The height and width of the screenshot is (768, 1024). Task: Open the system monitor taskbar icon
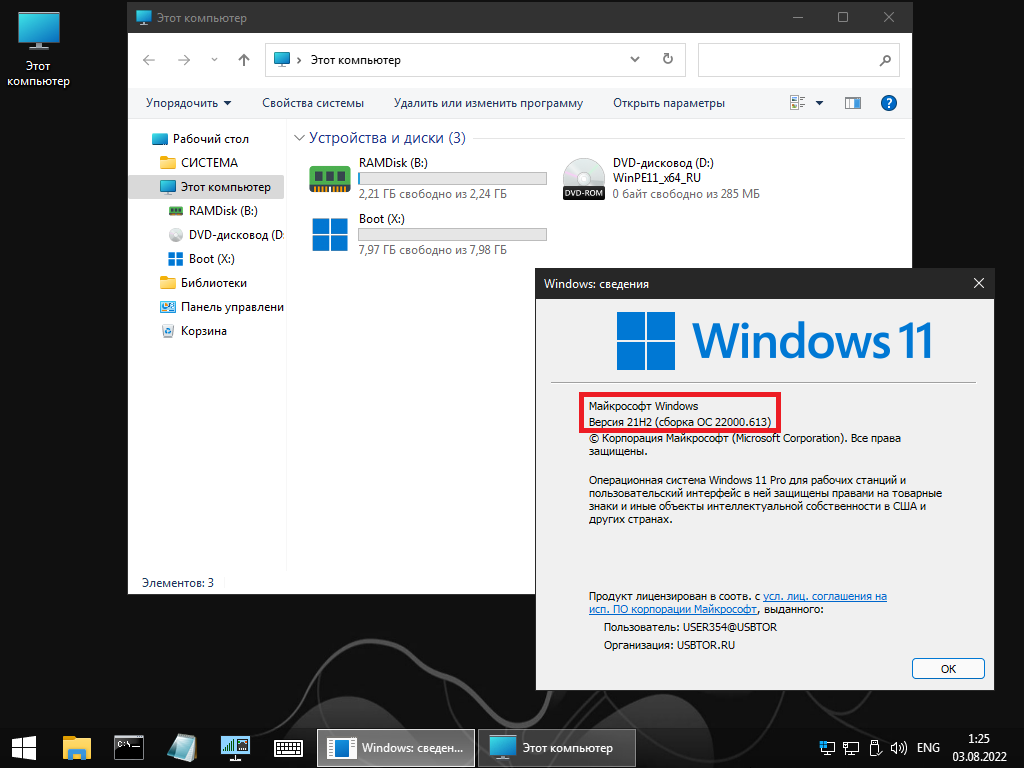(x=235, y=748)
